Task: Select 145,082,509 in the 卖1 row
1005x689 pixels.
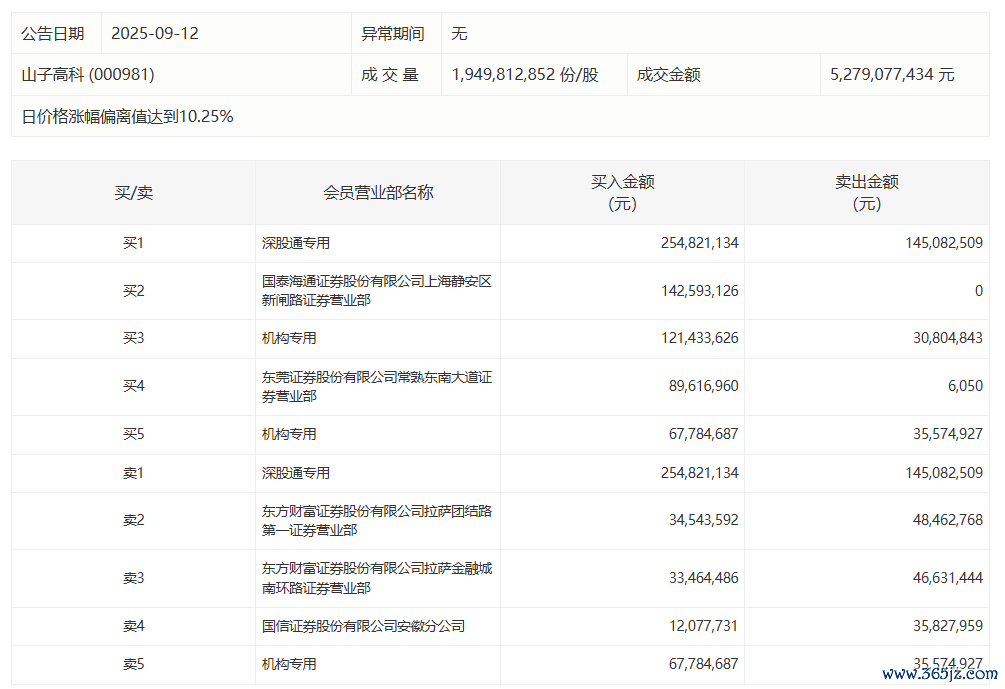Action: (943, 473)
